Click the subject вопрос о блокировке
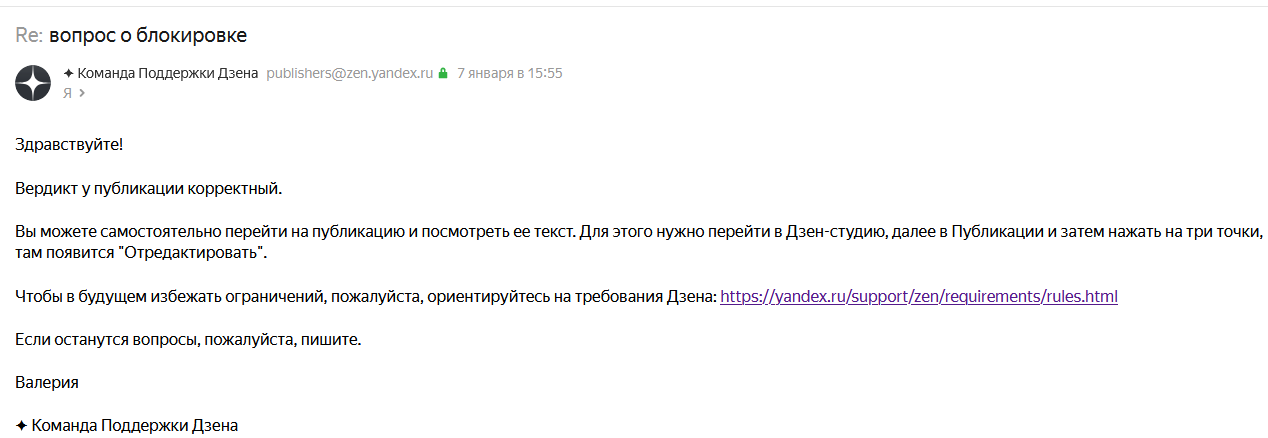 pos(148,35)
